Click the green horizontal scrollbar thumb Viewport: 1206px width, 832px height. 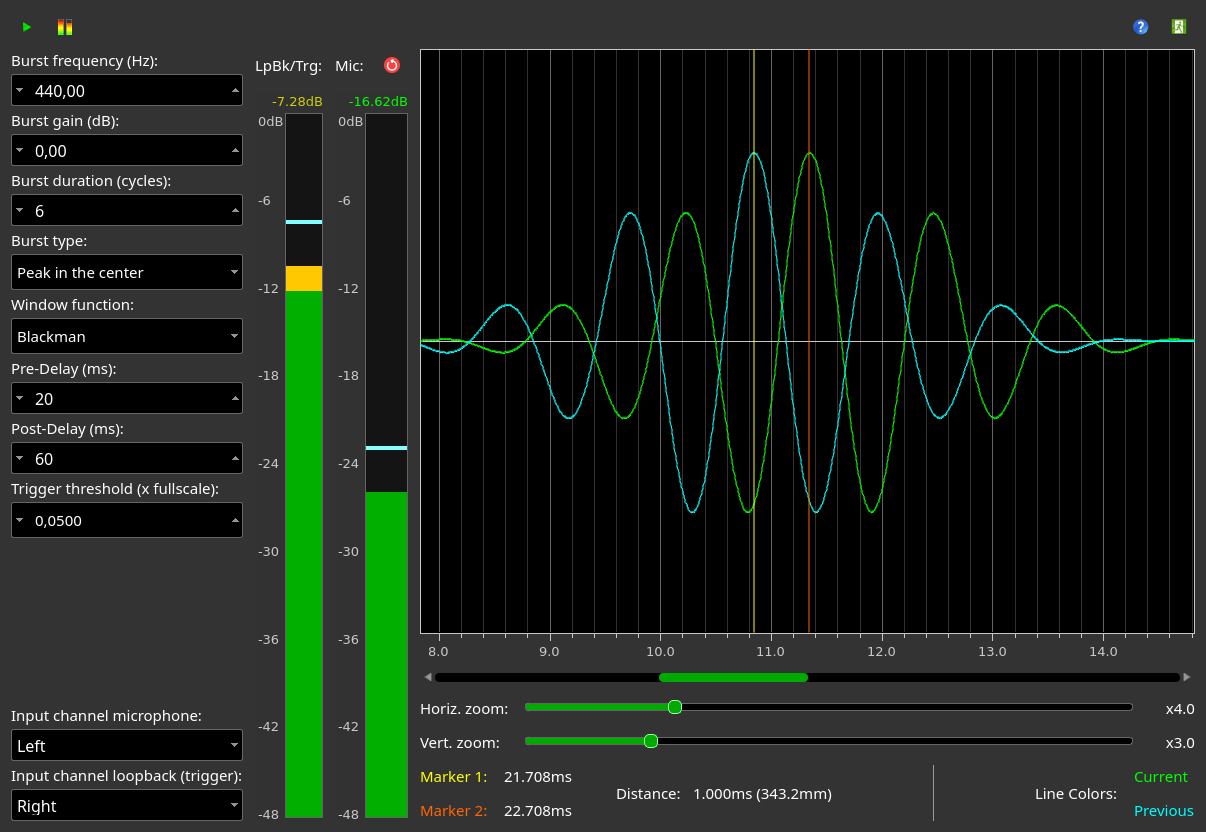[733, 677]
